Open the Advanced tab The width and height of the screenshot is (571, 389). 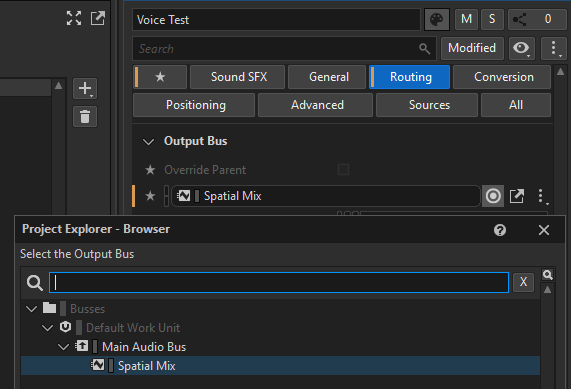coord(315,105)
